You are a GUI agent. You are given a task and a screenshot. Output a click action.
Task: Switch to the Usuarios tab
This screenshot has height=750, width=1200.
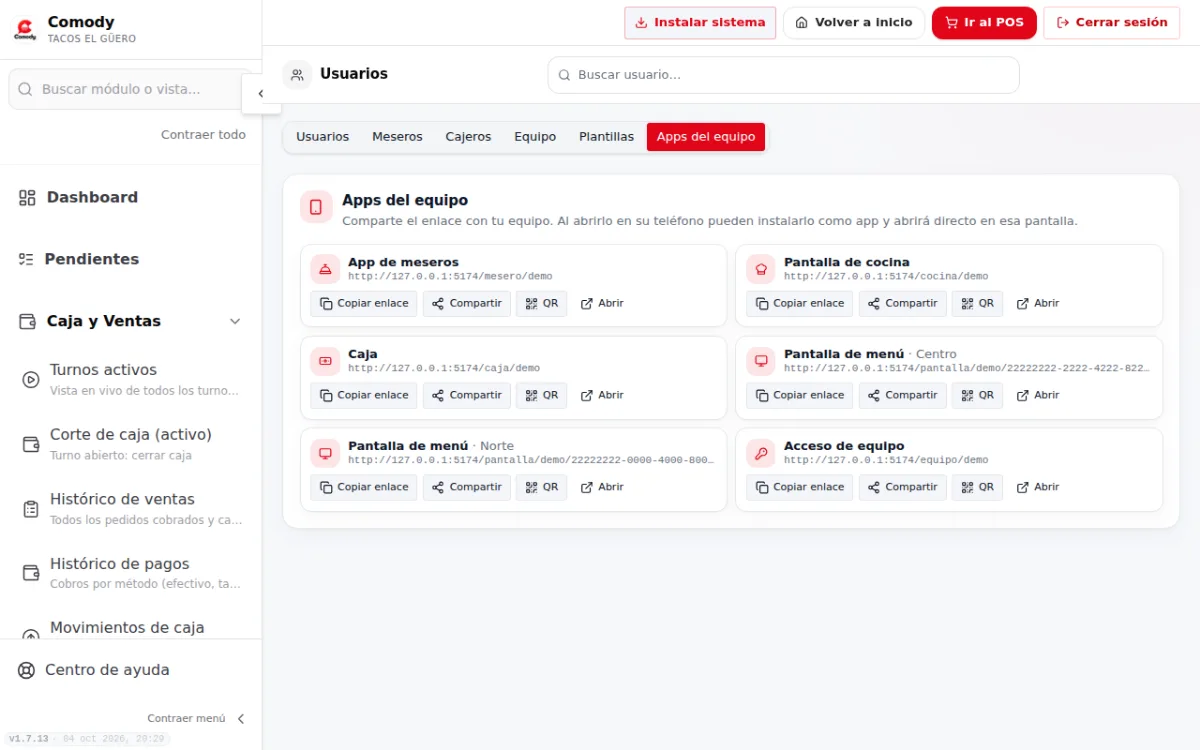point(322,137)
